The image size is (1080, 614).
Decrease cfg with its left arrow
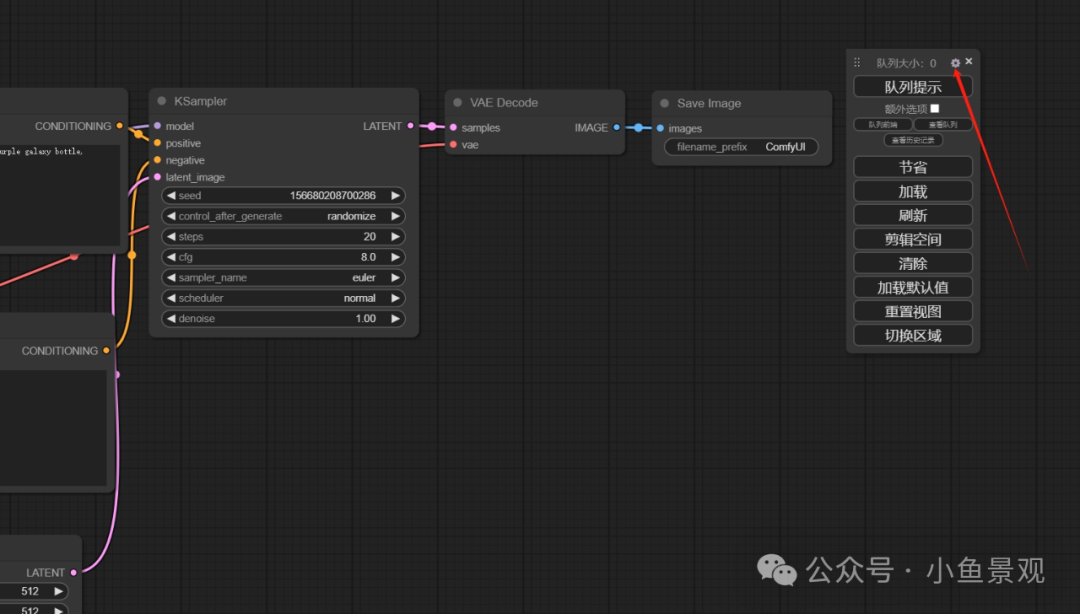(171, 257)
